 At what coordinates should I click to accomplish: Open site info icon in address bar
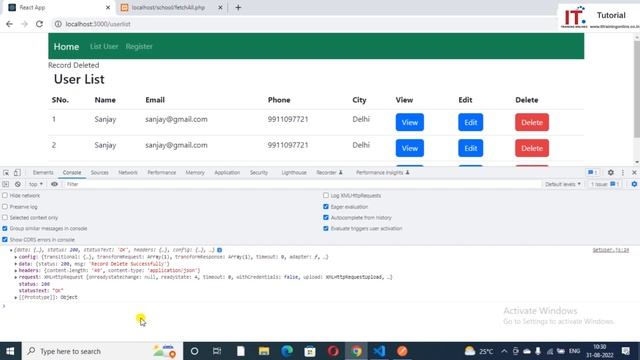[58, 24]
